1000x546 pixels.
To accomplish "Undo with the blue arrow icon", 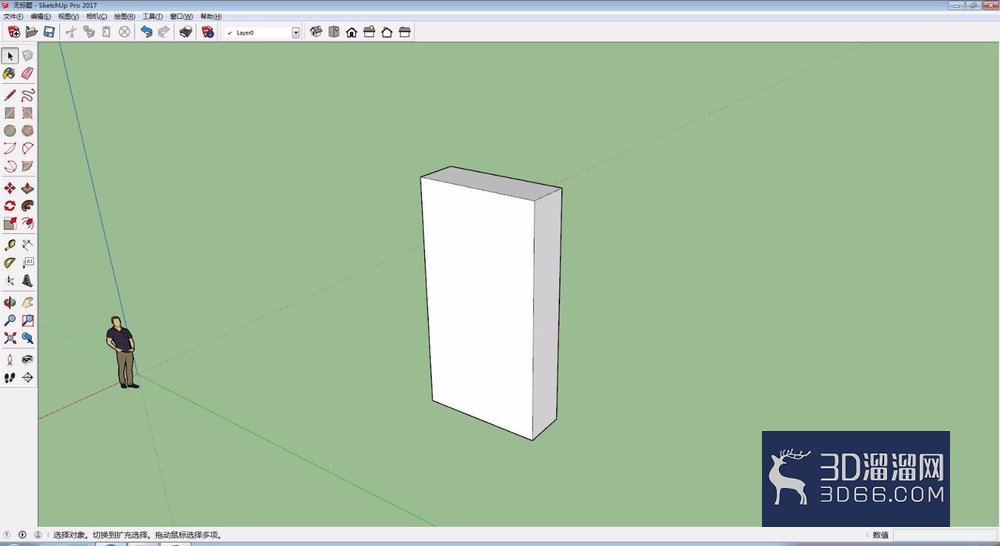I will (x=146, y=32).
